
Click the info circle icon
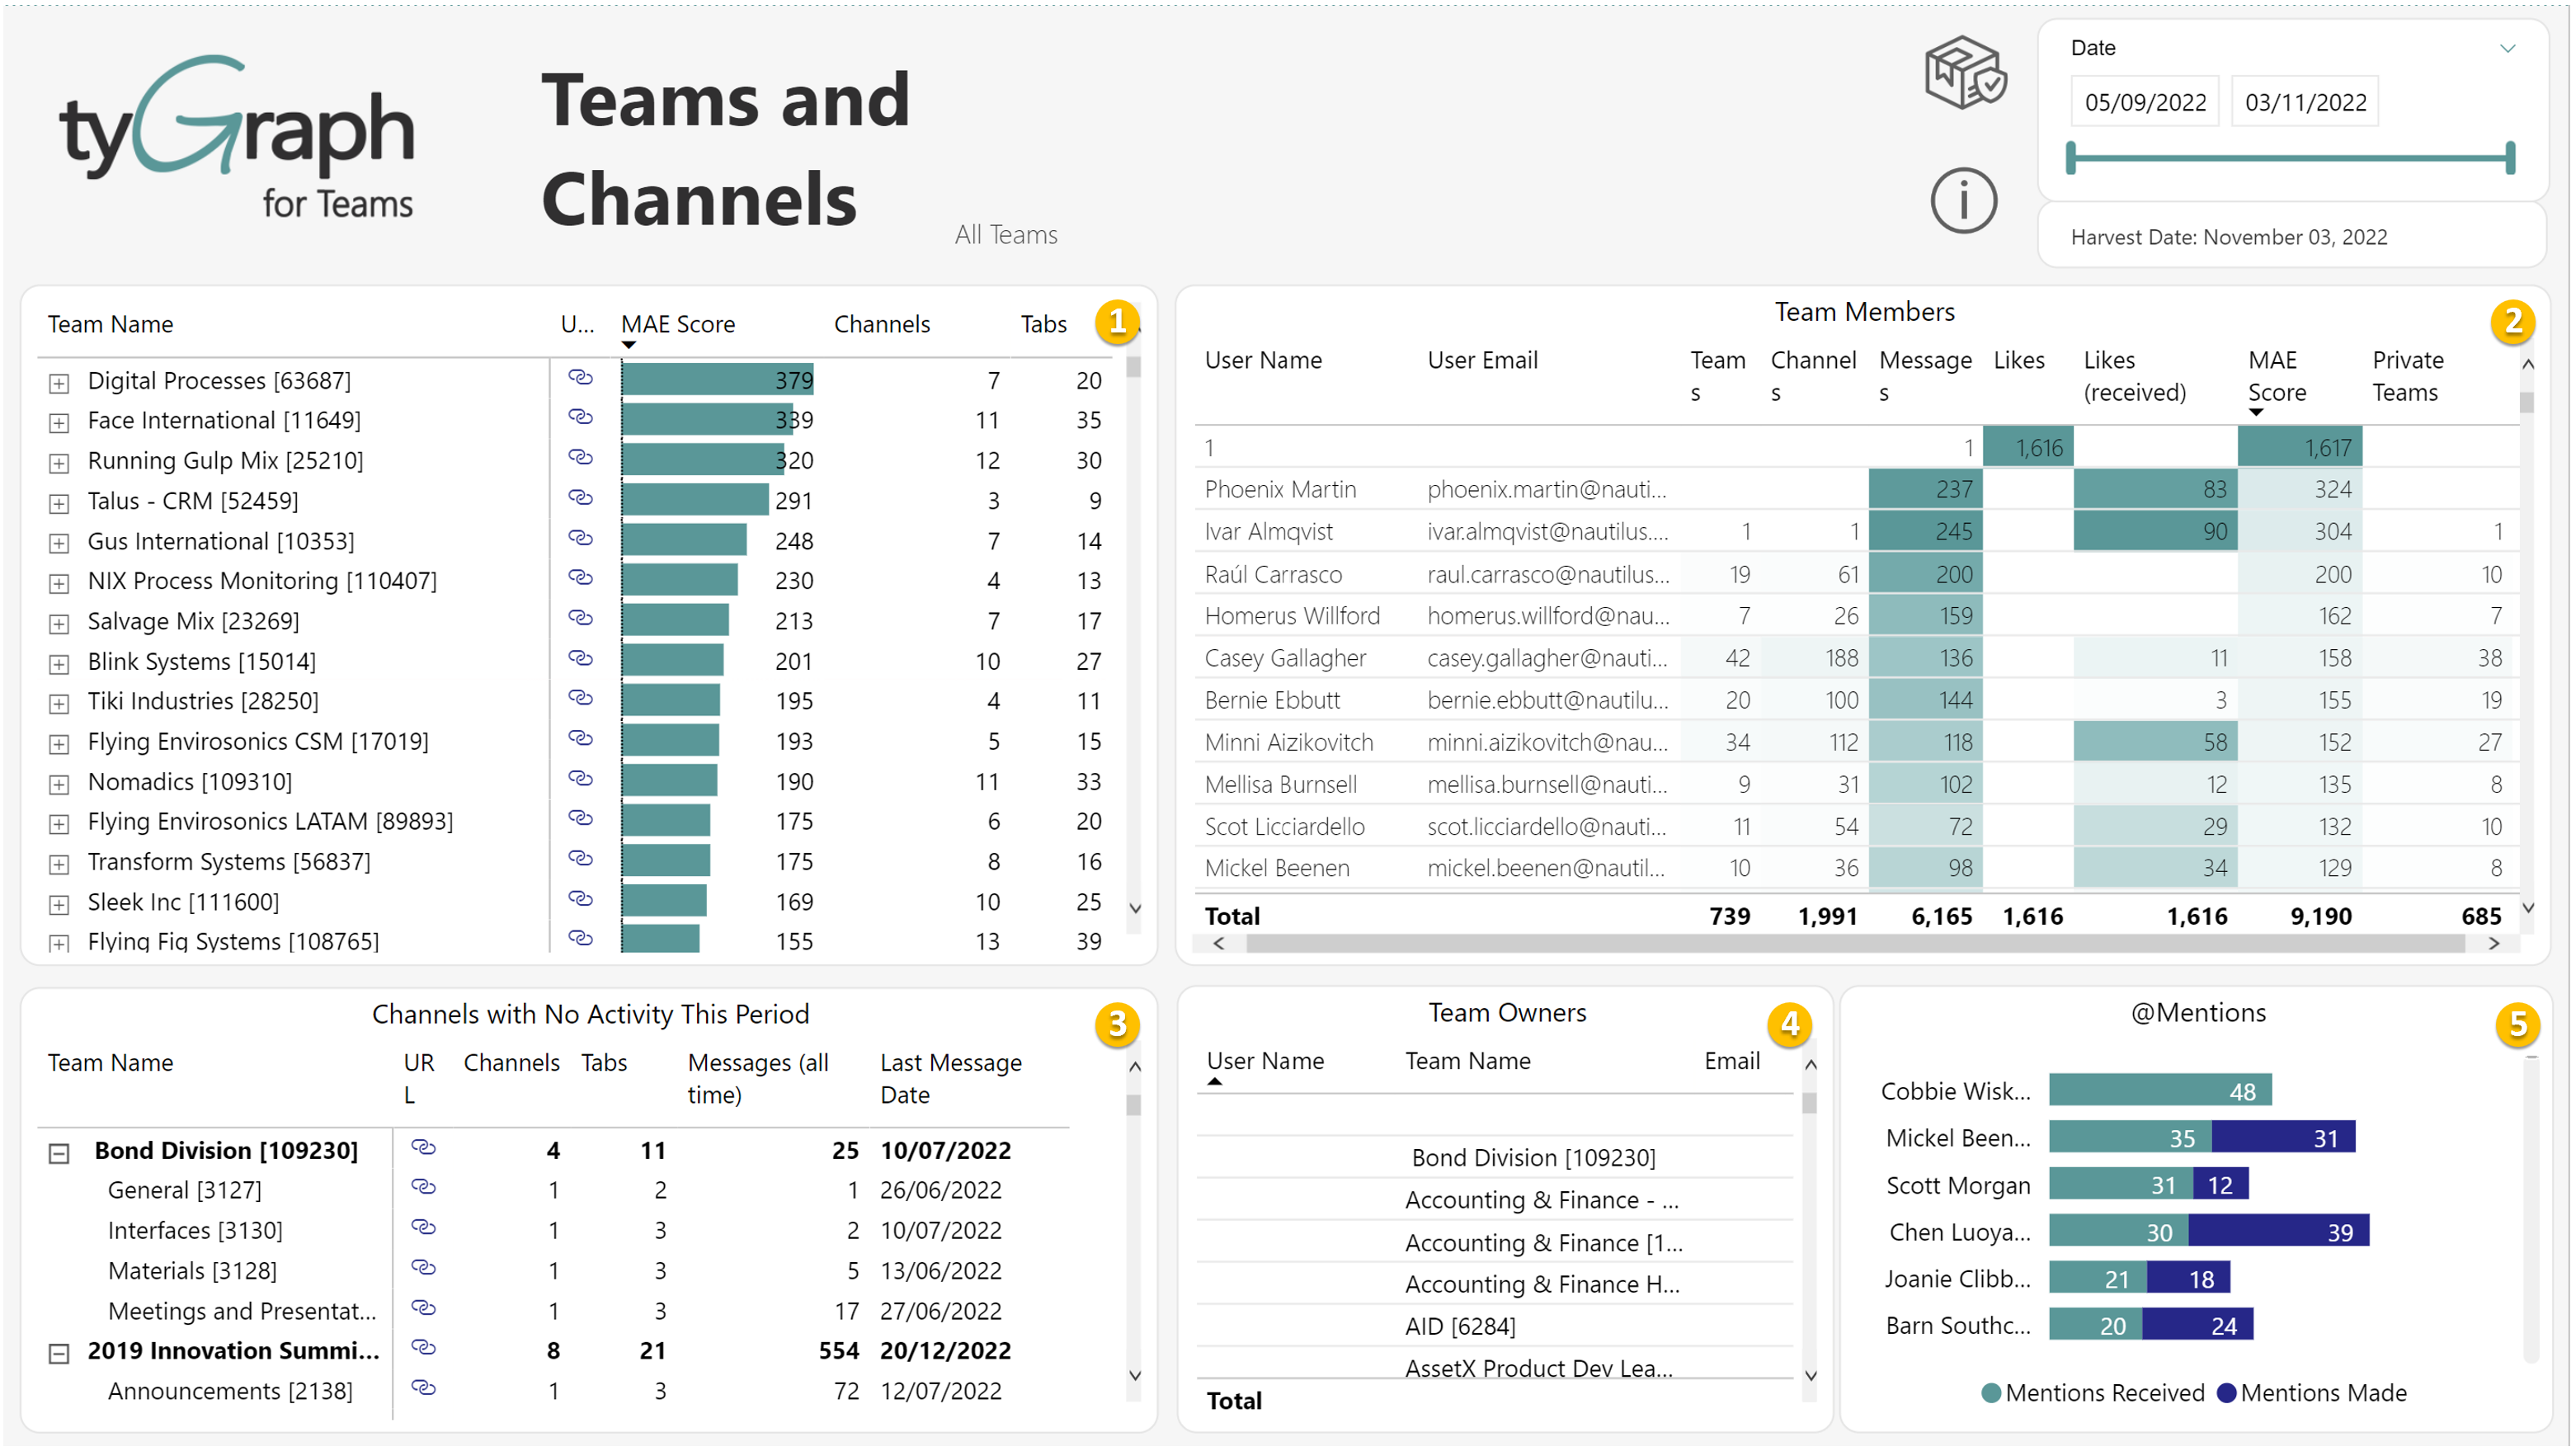1962,201
